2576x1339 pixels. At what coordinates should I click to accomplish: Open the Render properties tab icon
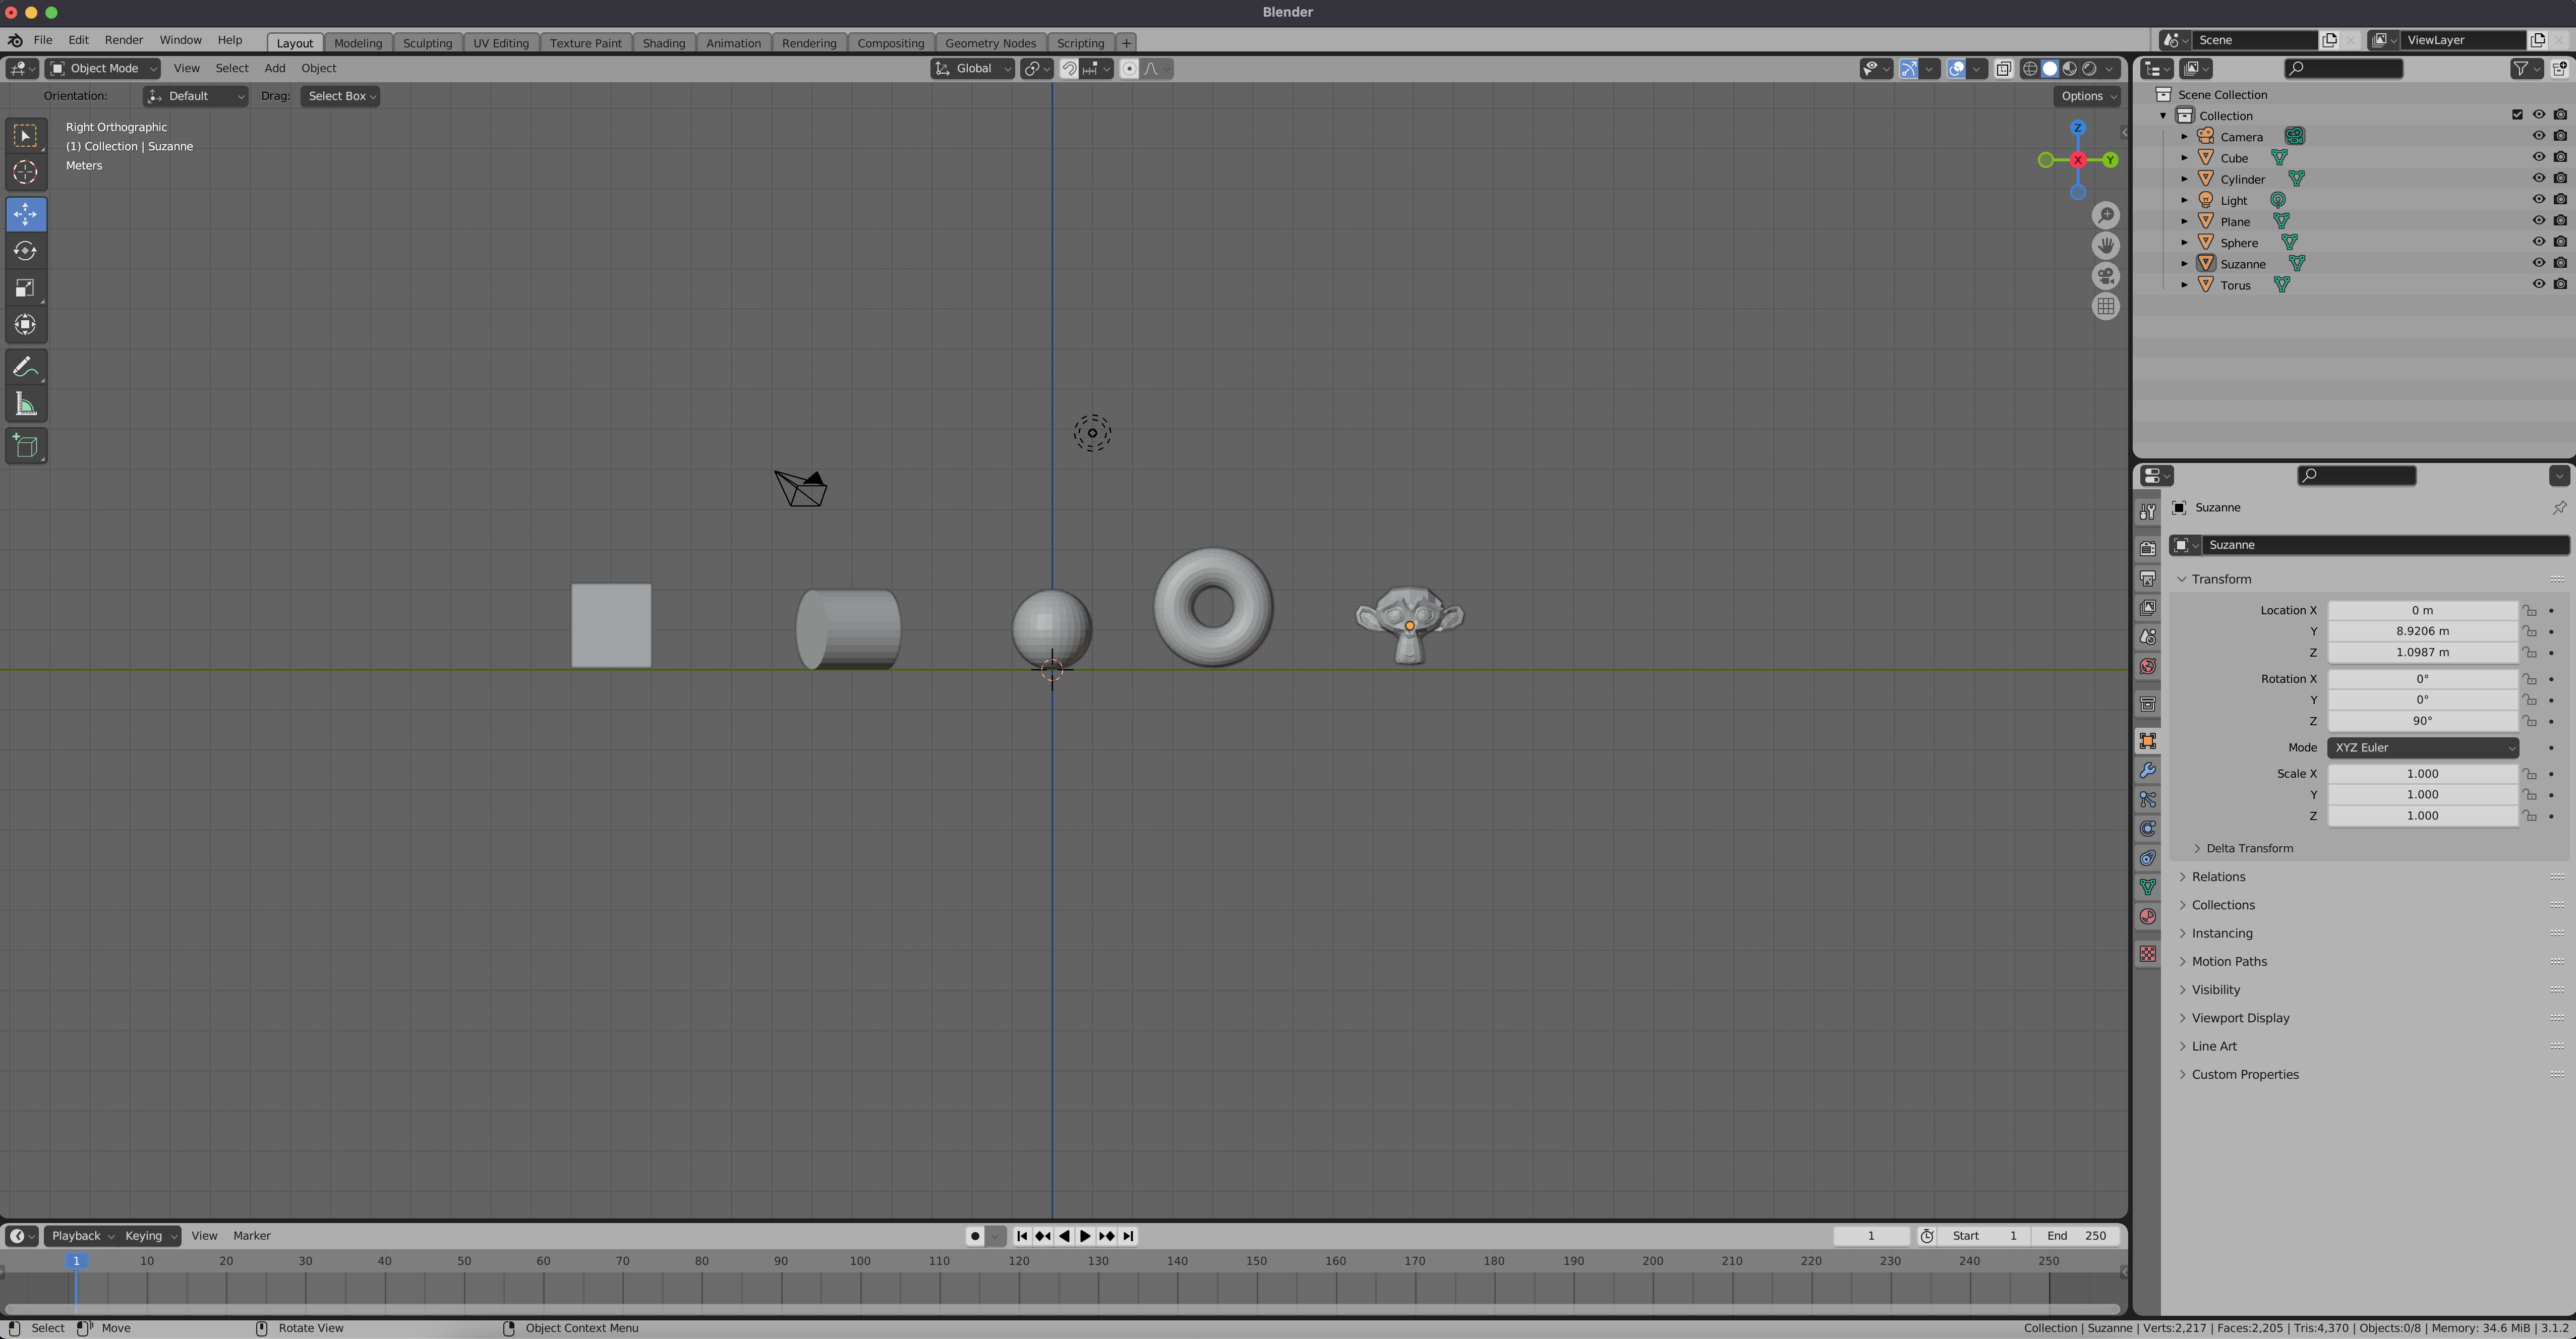(2148, 549)
